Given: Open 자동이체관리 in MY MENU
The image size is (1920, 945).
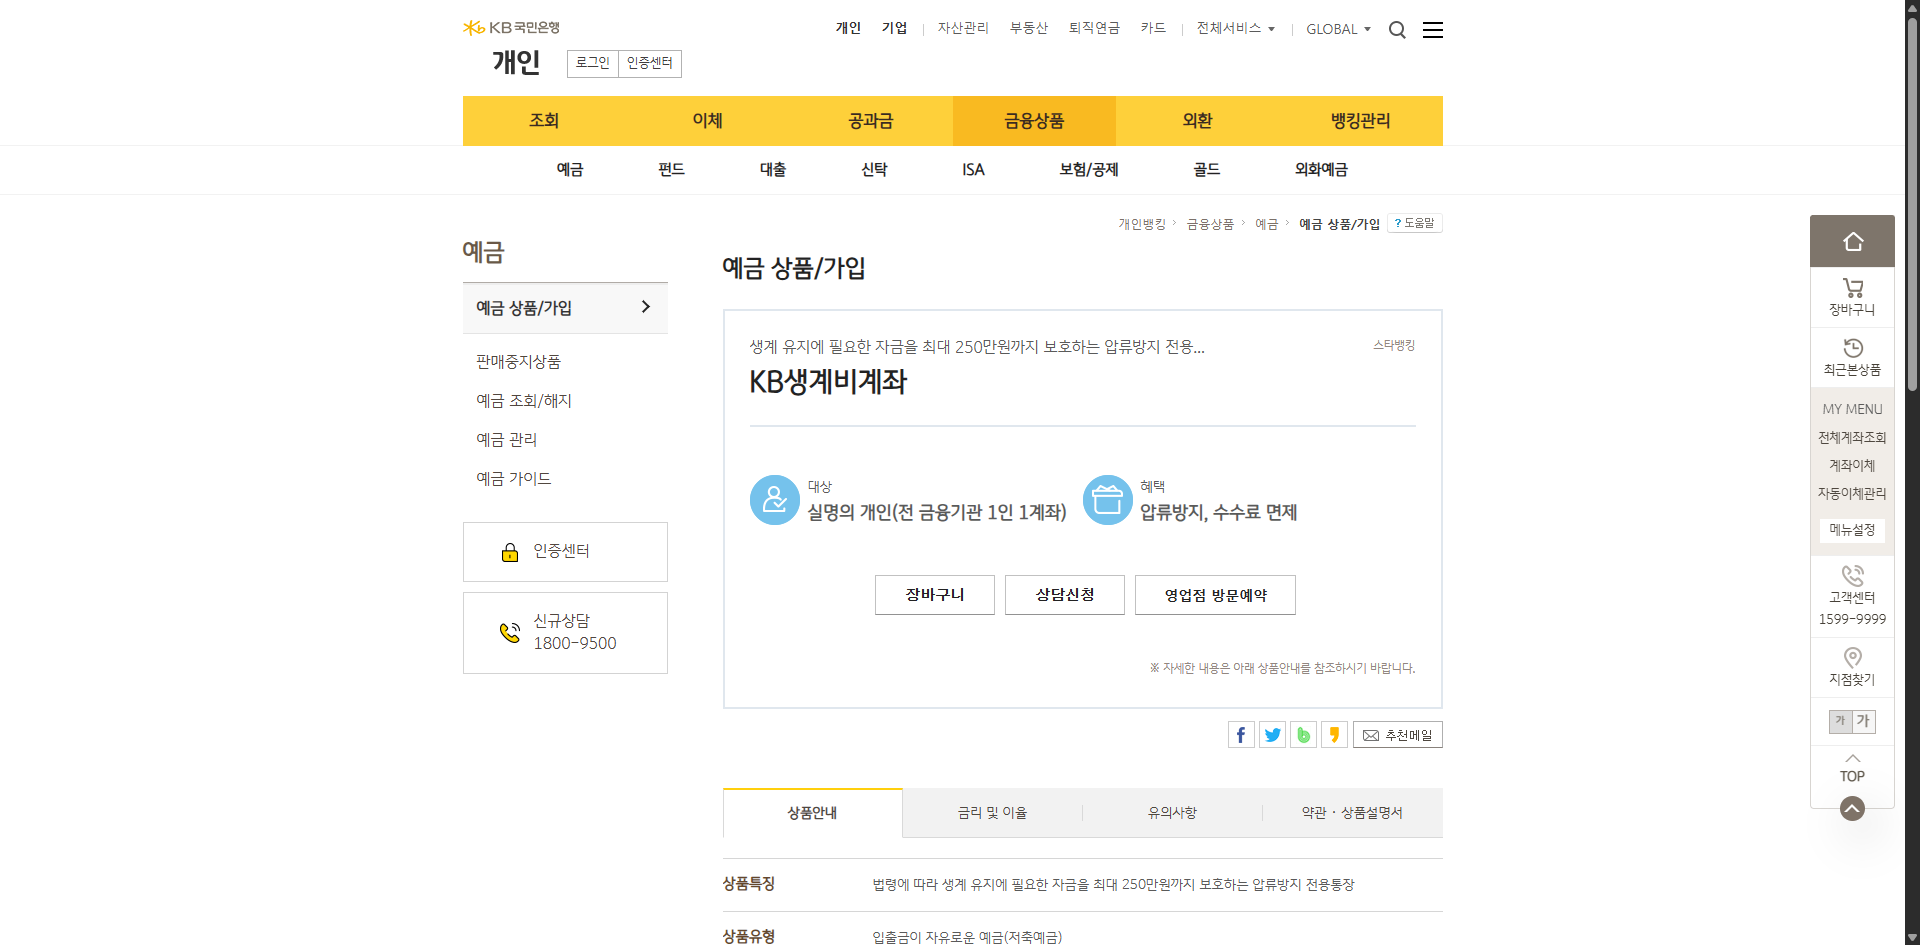Looking at the screenshot, I should click(x=1852, y=494).
